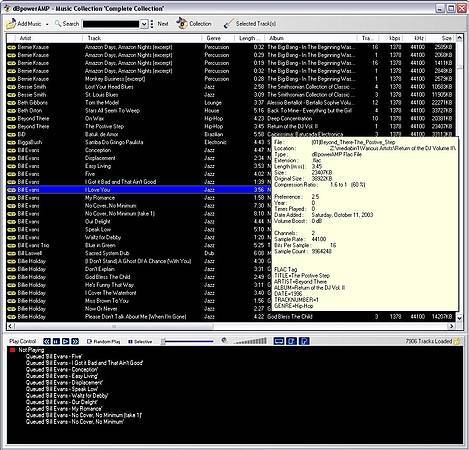Click queue entry 'Queued Bill Evans - My Romance'
The image size is (469, 450).
tap(64, 409)
